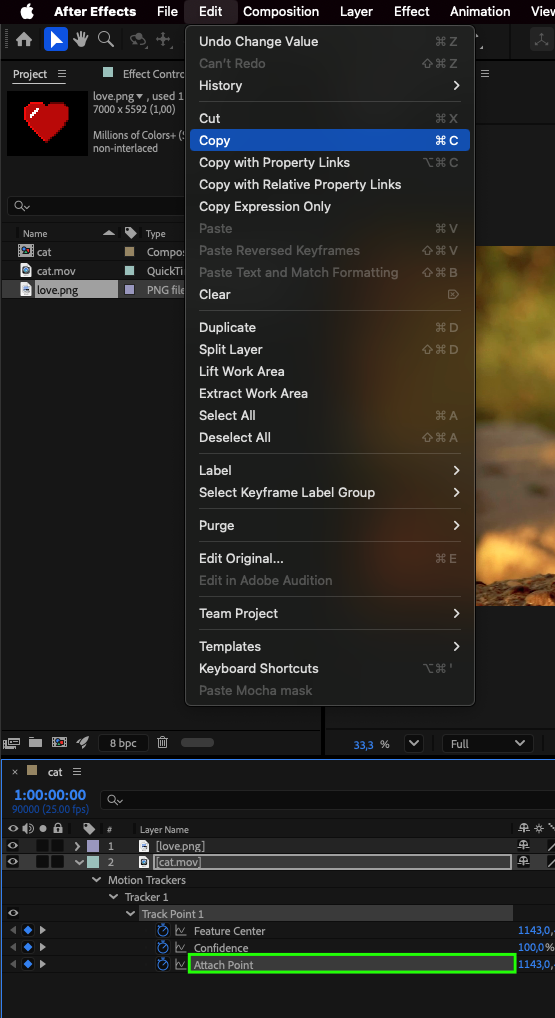Toggle the Confidence stopwatch

point(162,948)
